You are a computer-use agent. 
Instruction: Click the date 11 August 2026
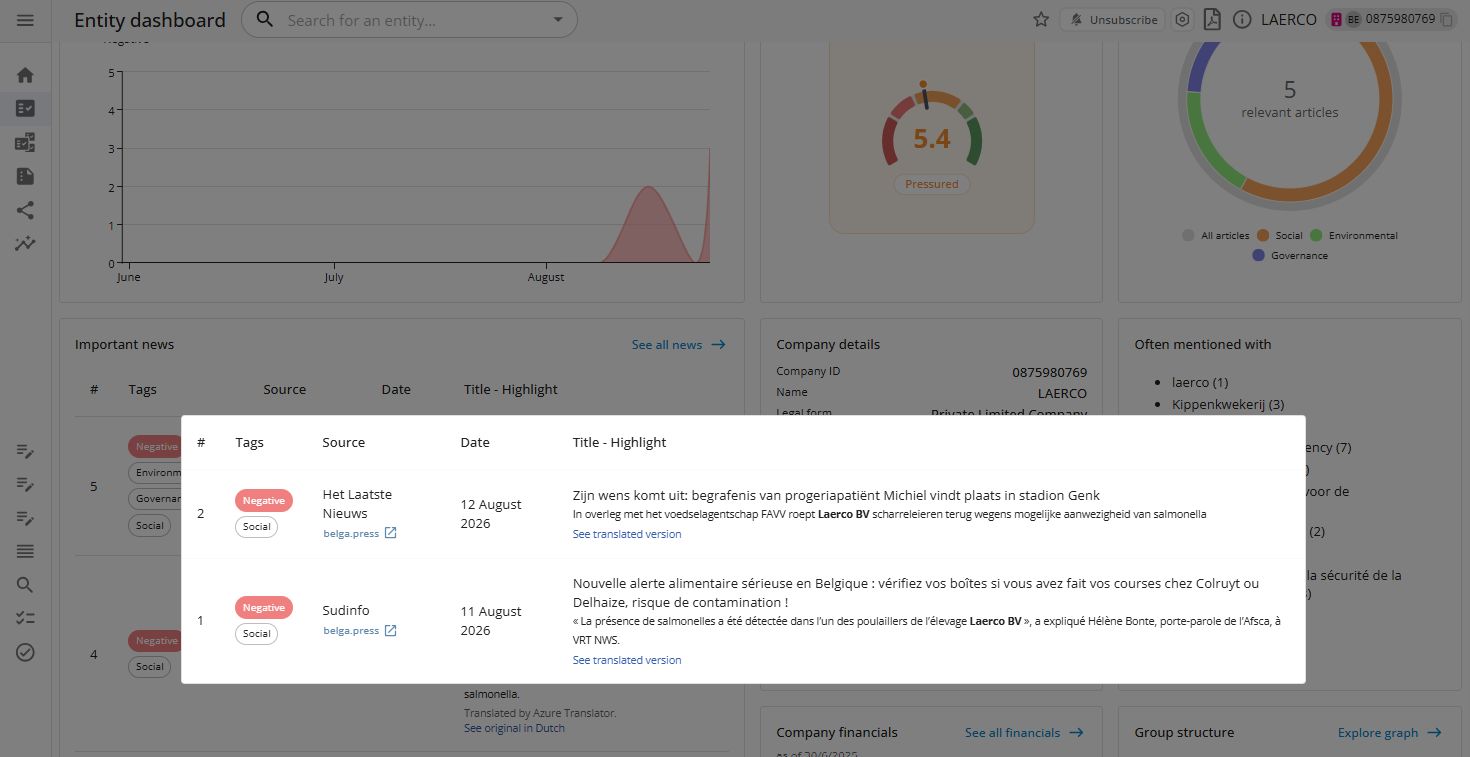click(x=491, y=621)
